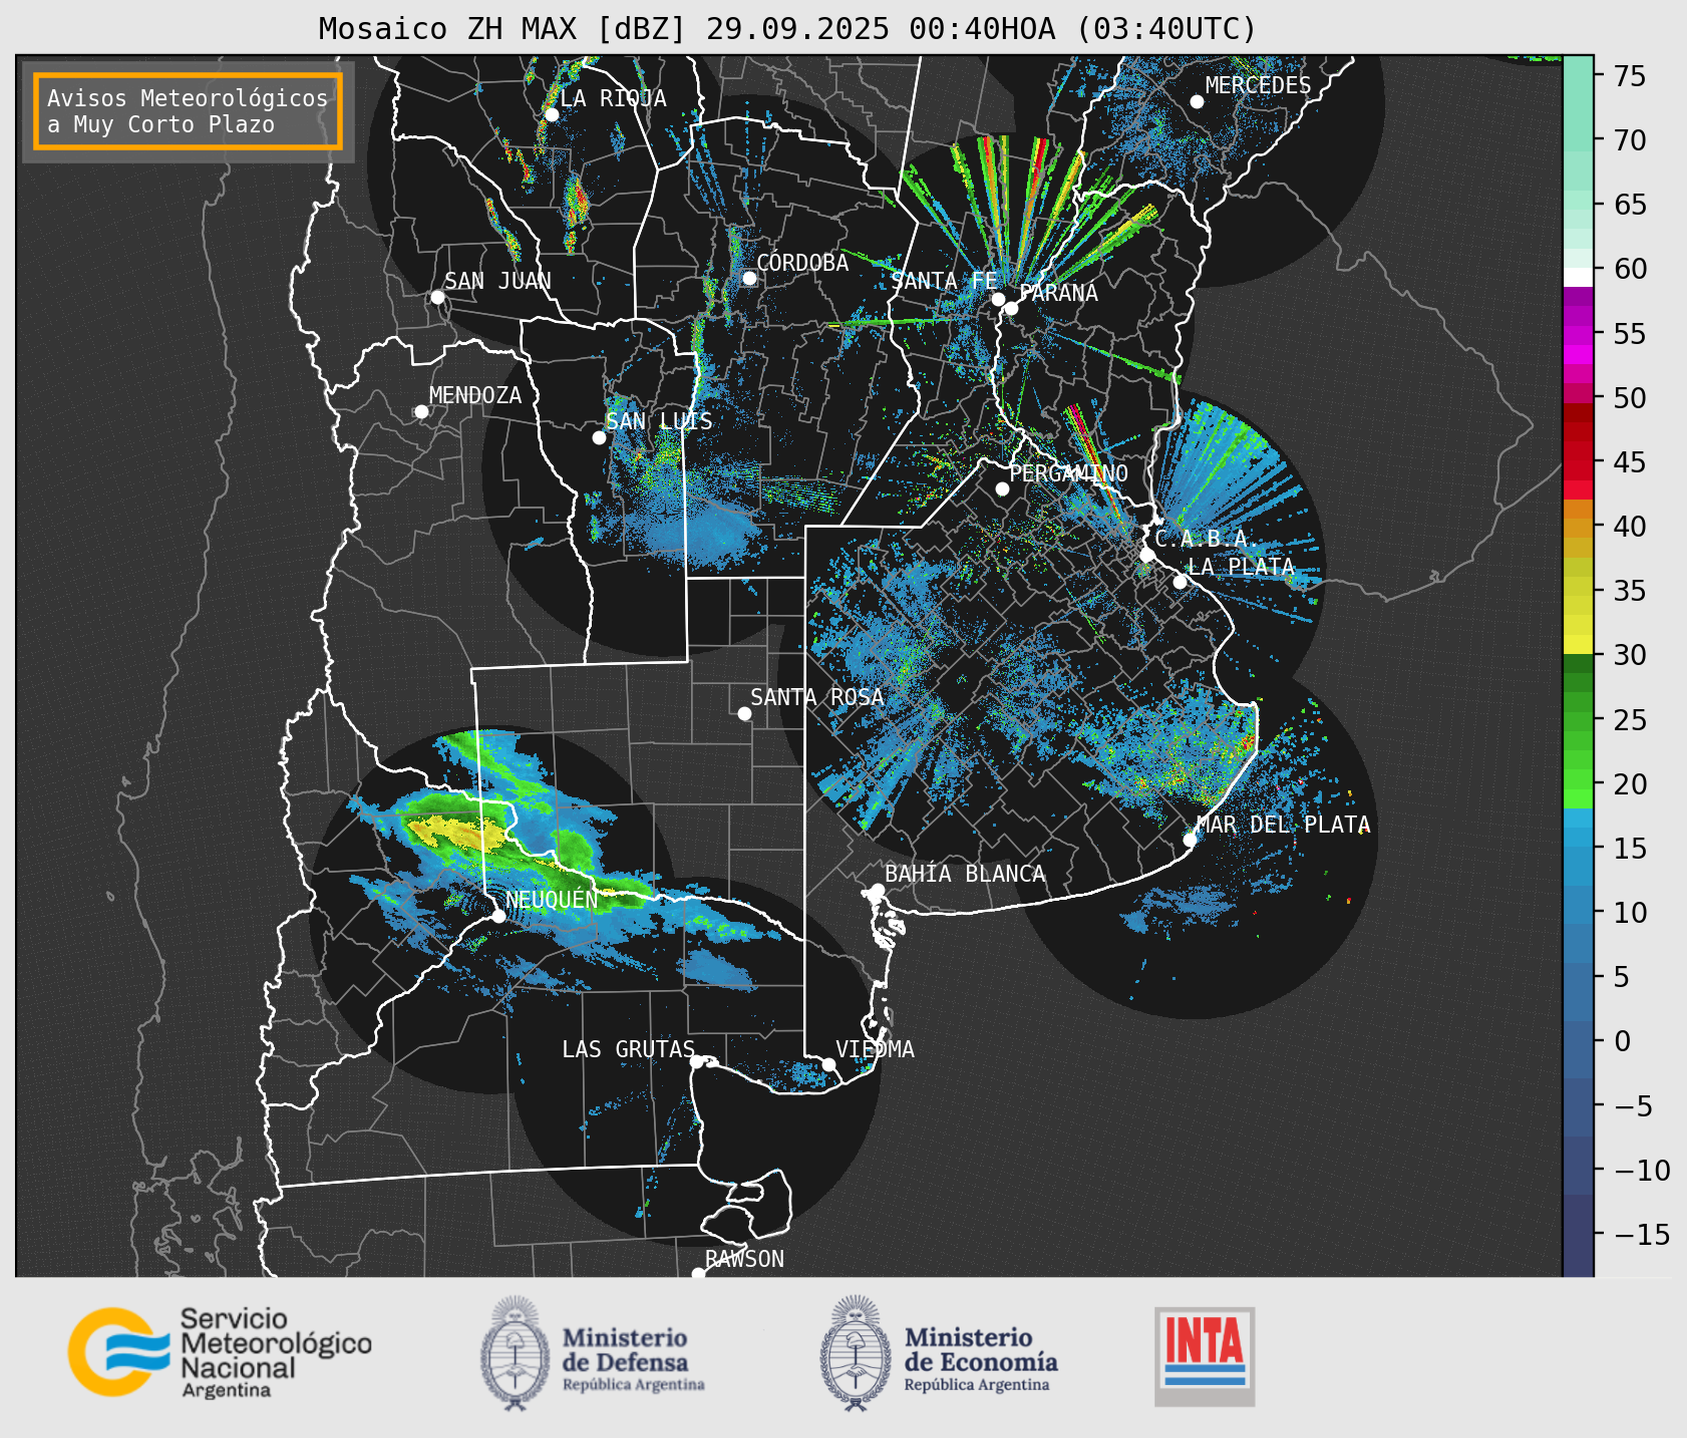This screenshot has height=1438, width=1687.
Task: Click the map title 'Mosaico ZH MAX [dBZ]'
Action: (503, 29)
